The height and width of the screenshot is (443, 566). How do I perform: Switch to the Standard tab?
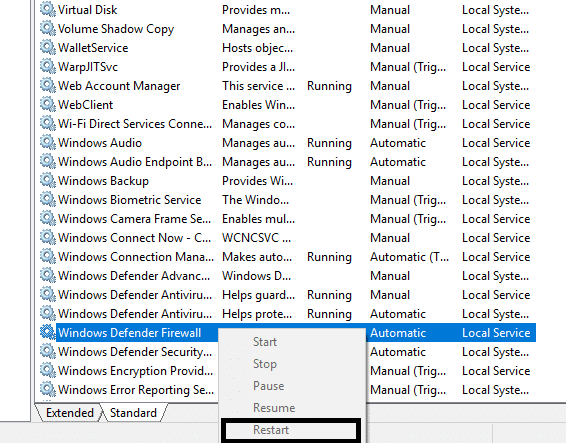click(133, 413)
